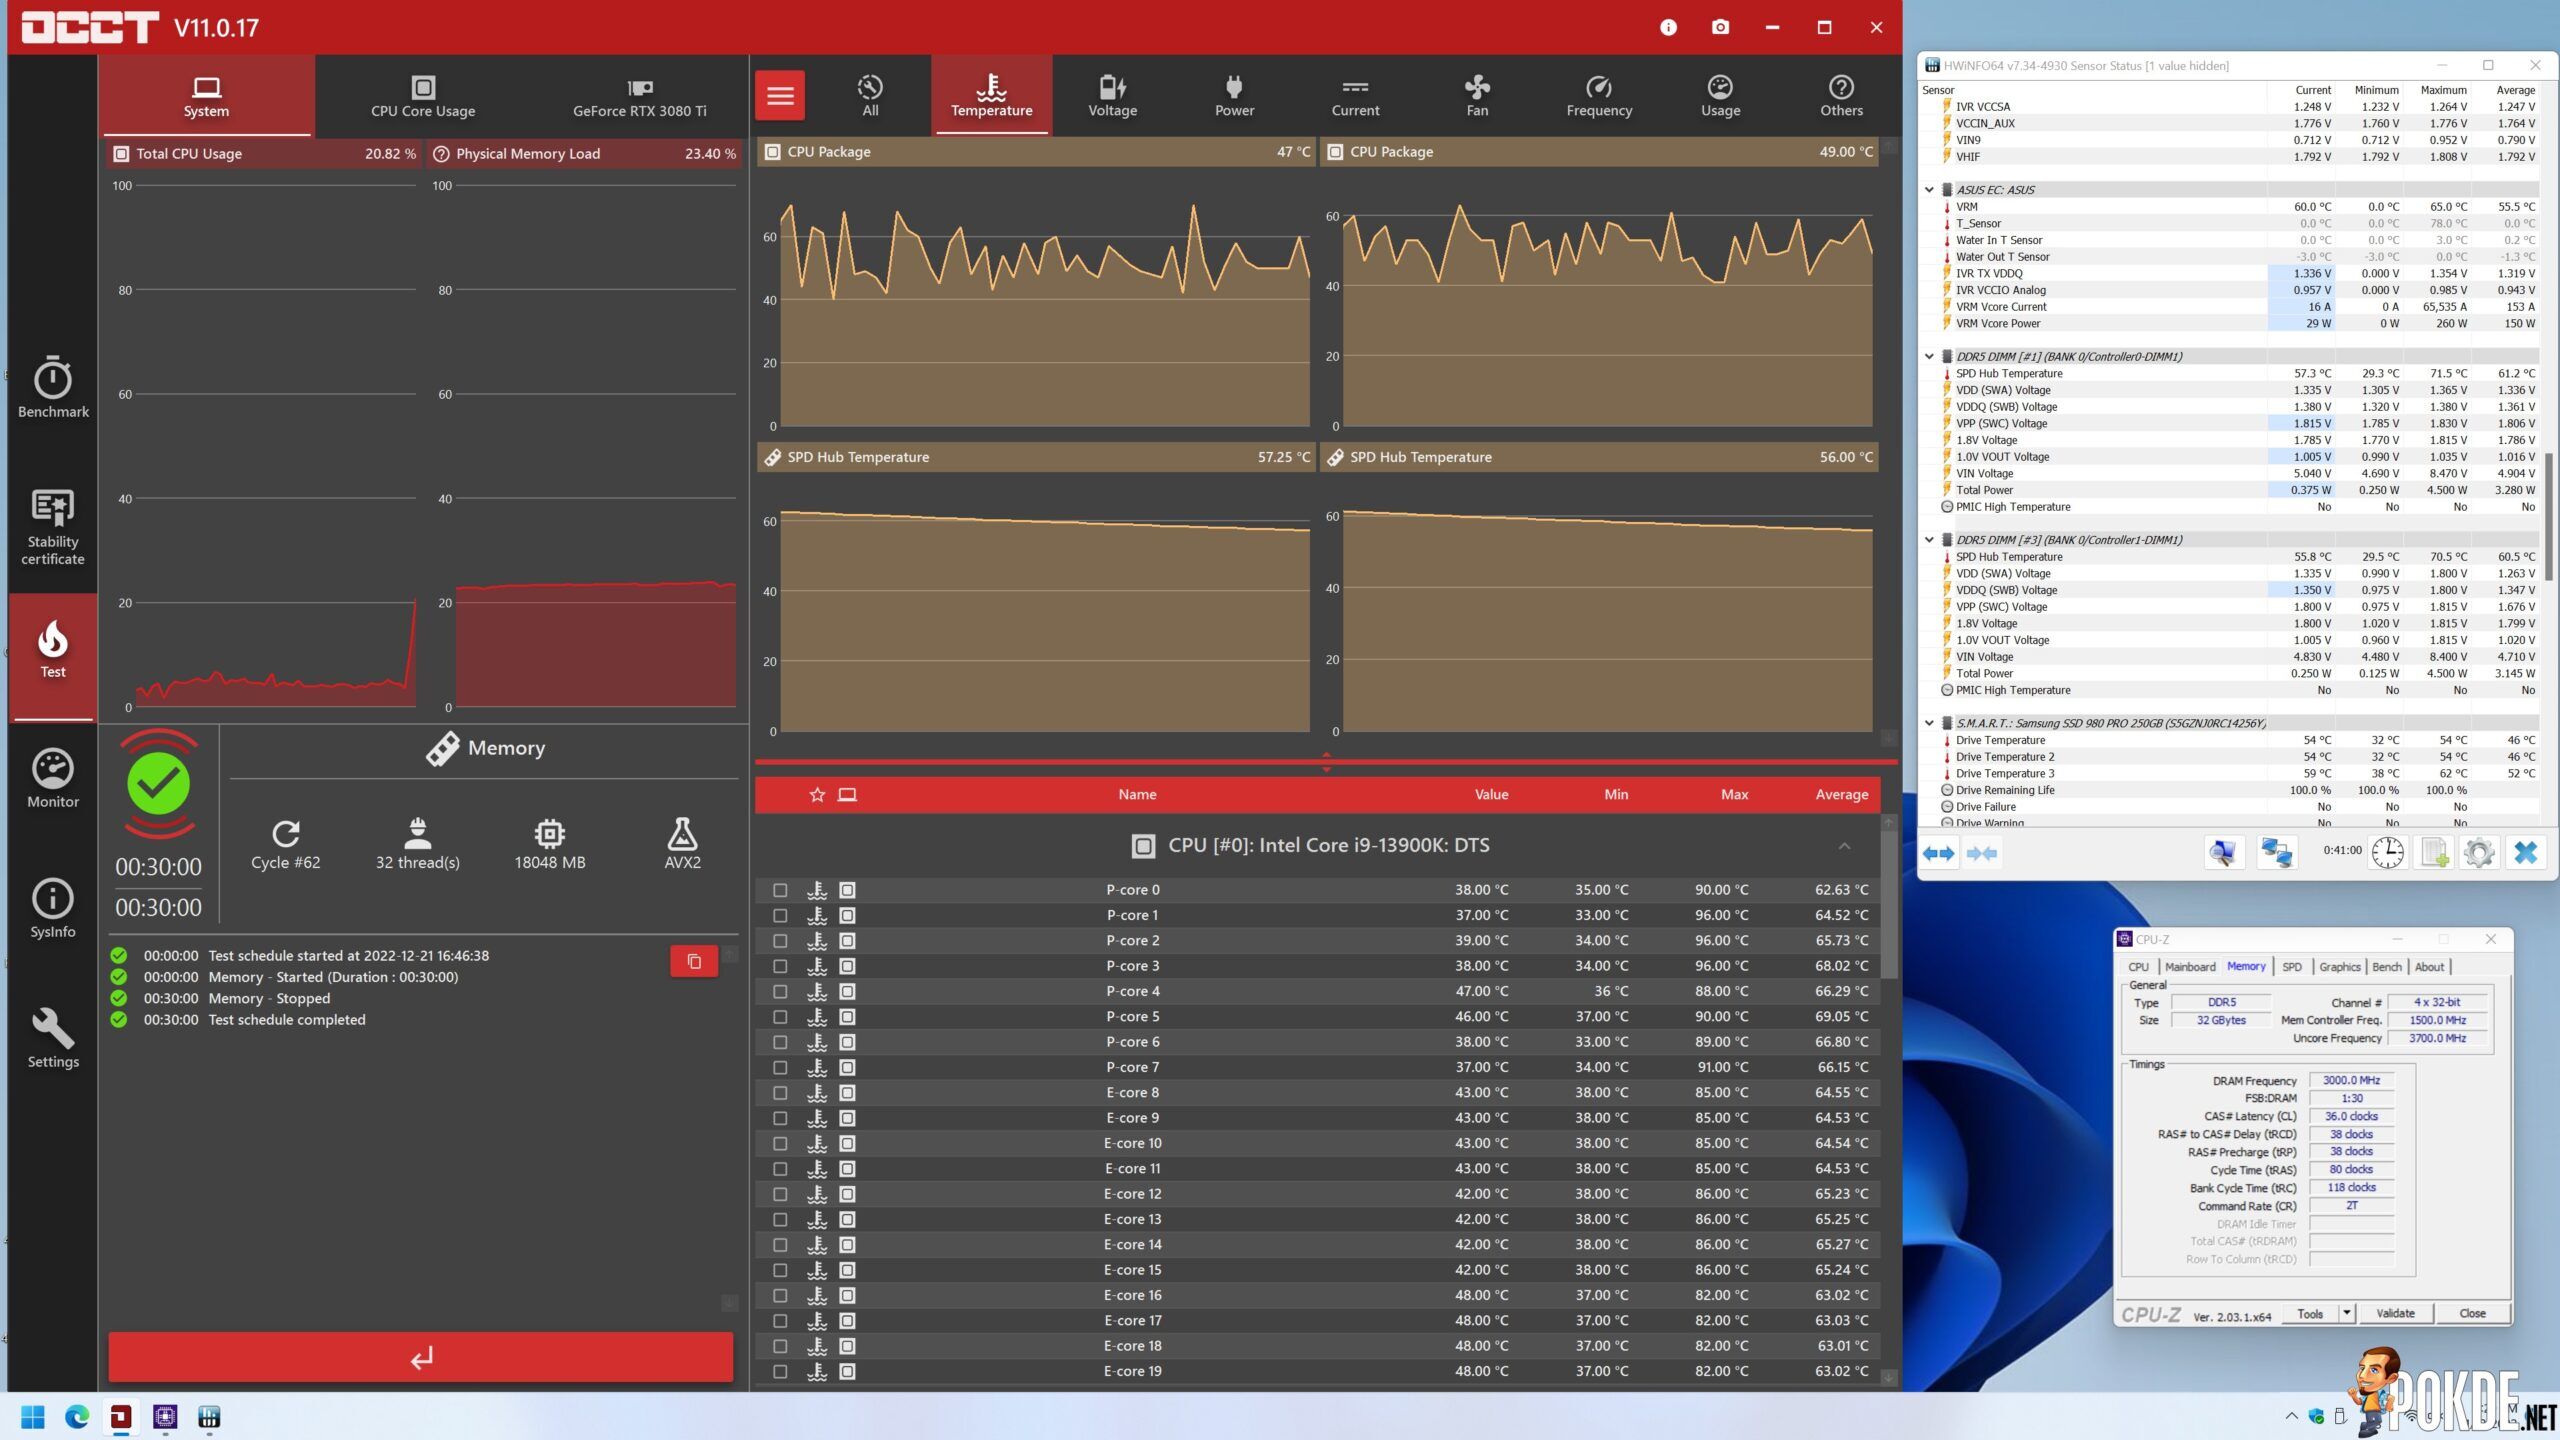Click HWiNFO collapse arrows button
This screenshot has width=2560, height=1440.
tap(1981, 853)
